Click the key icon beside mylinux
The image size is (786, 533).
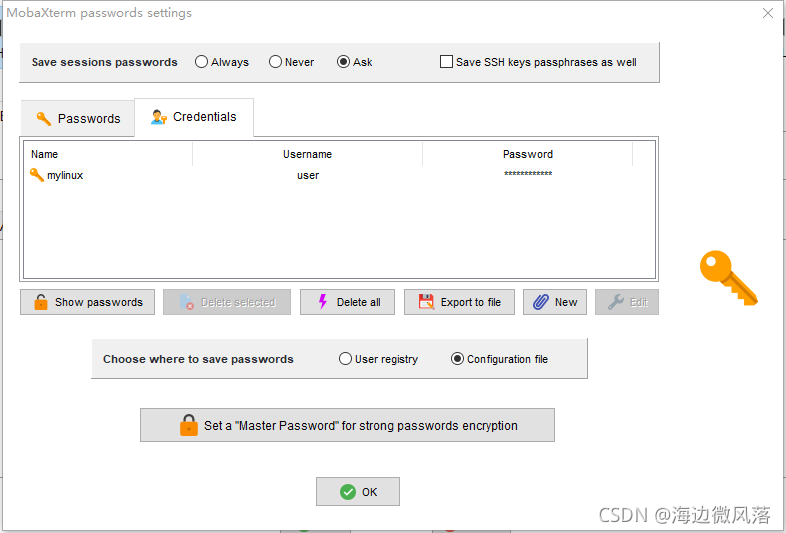pyautogui.click(x=37, y=175)
